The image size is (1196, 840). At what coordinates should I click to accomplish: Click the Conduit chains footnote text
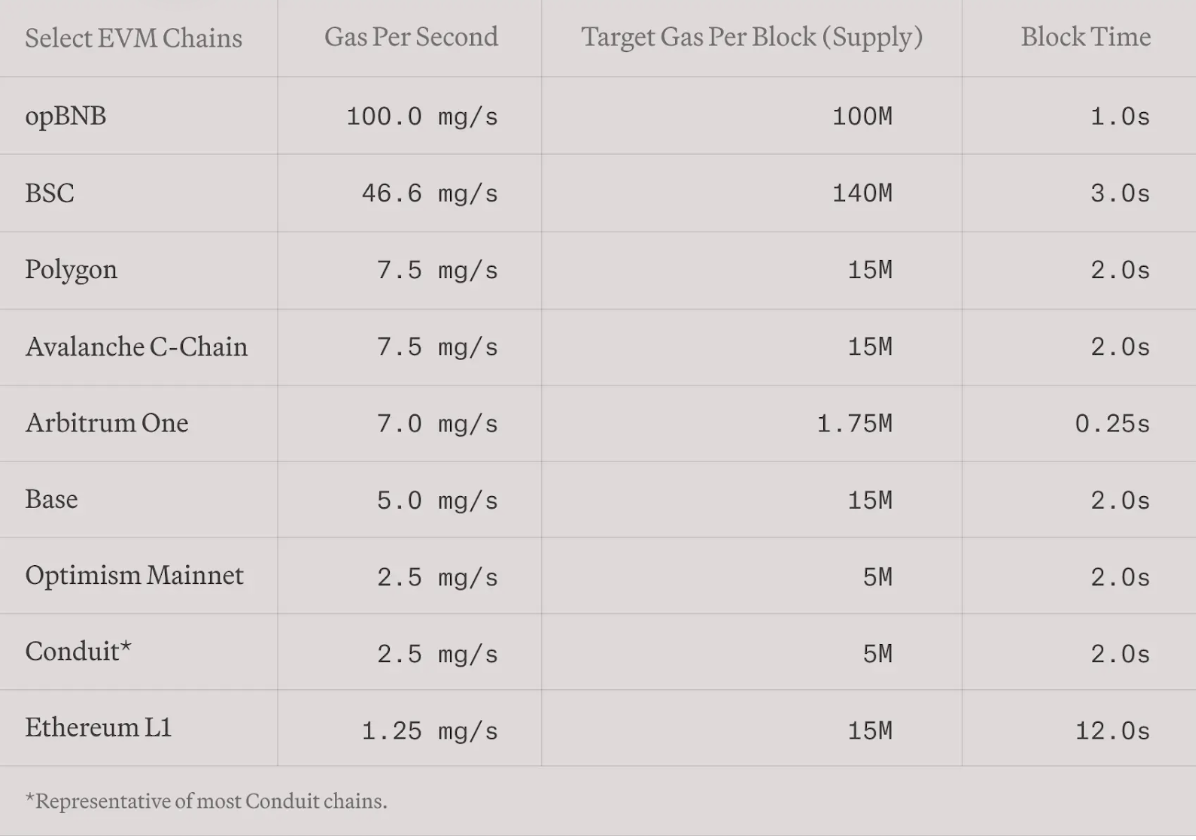206,802
